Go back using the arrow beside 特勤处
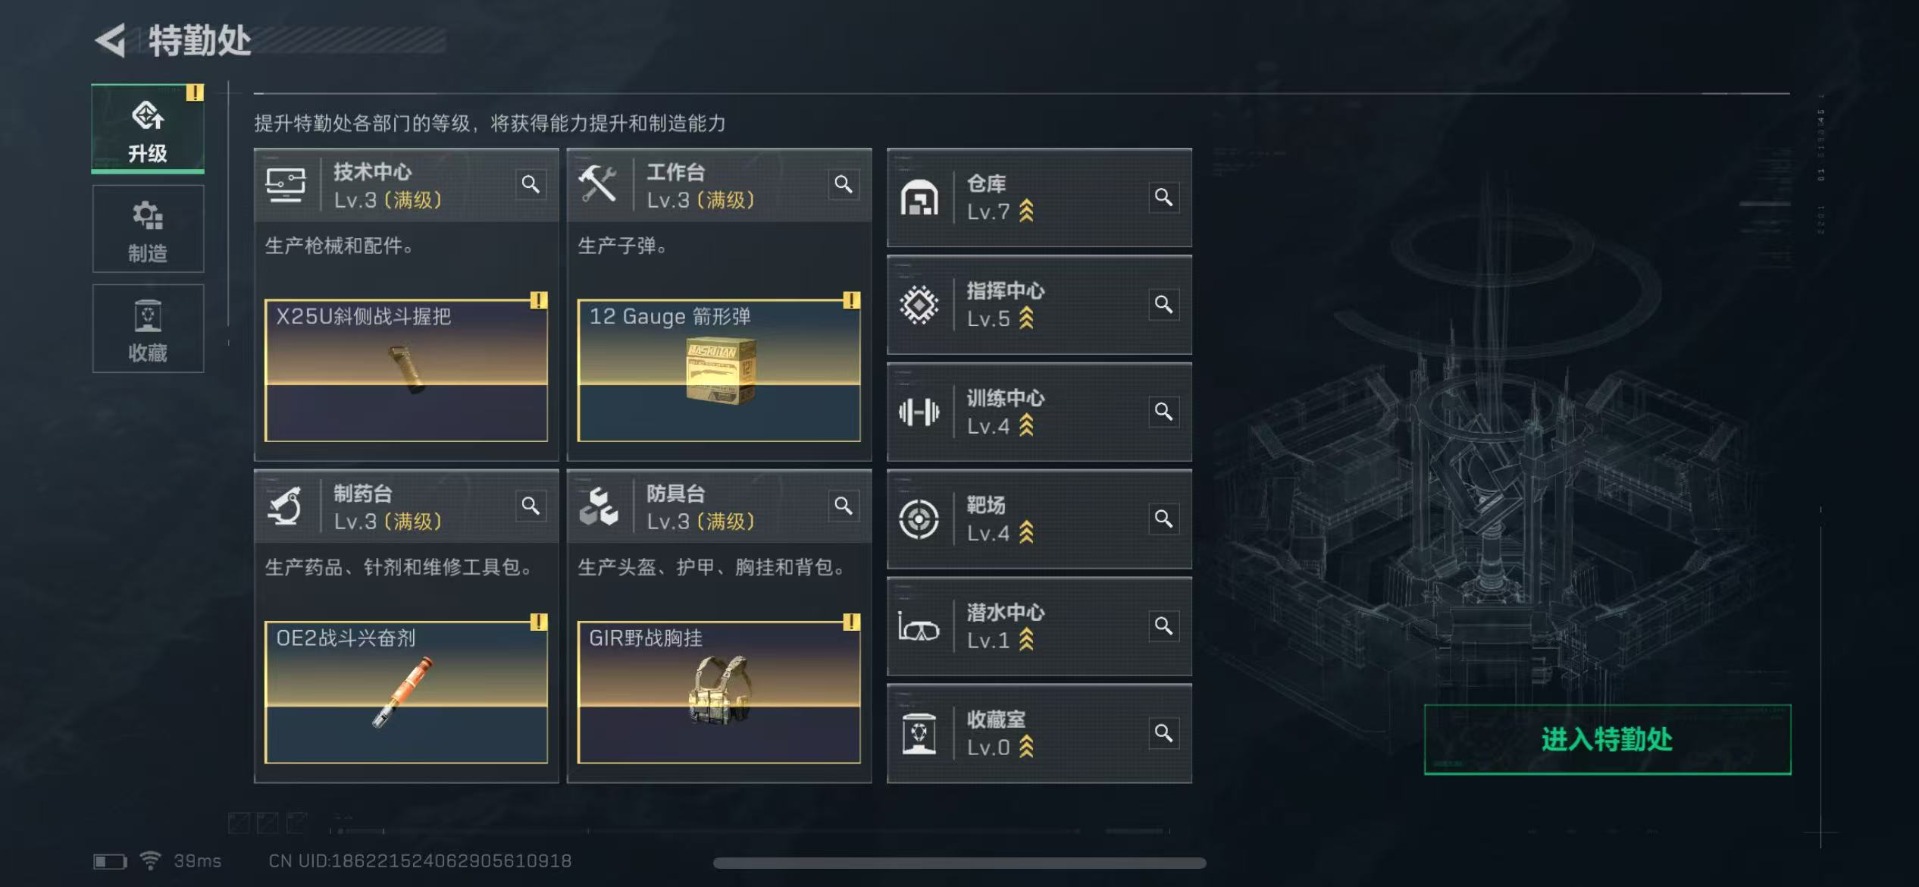The image size is (1919, 887). click(110, 40)
